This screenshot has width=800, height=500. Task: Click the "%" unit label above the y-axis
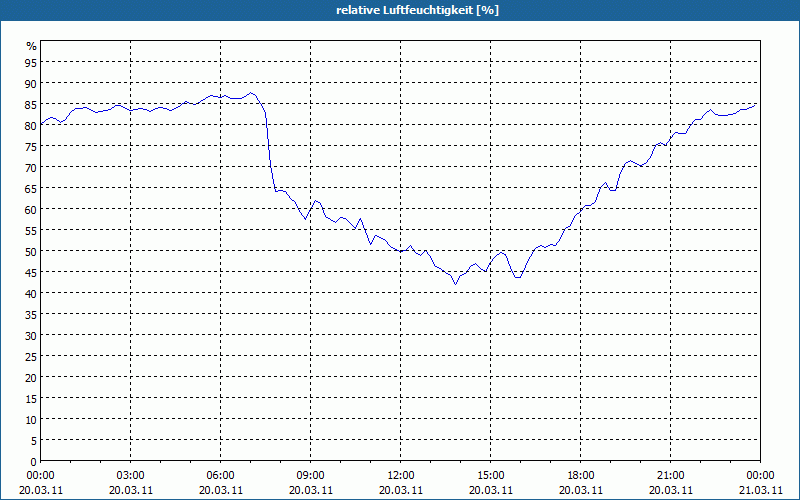tap(31, 46)
